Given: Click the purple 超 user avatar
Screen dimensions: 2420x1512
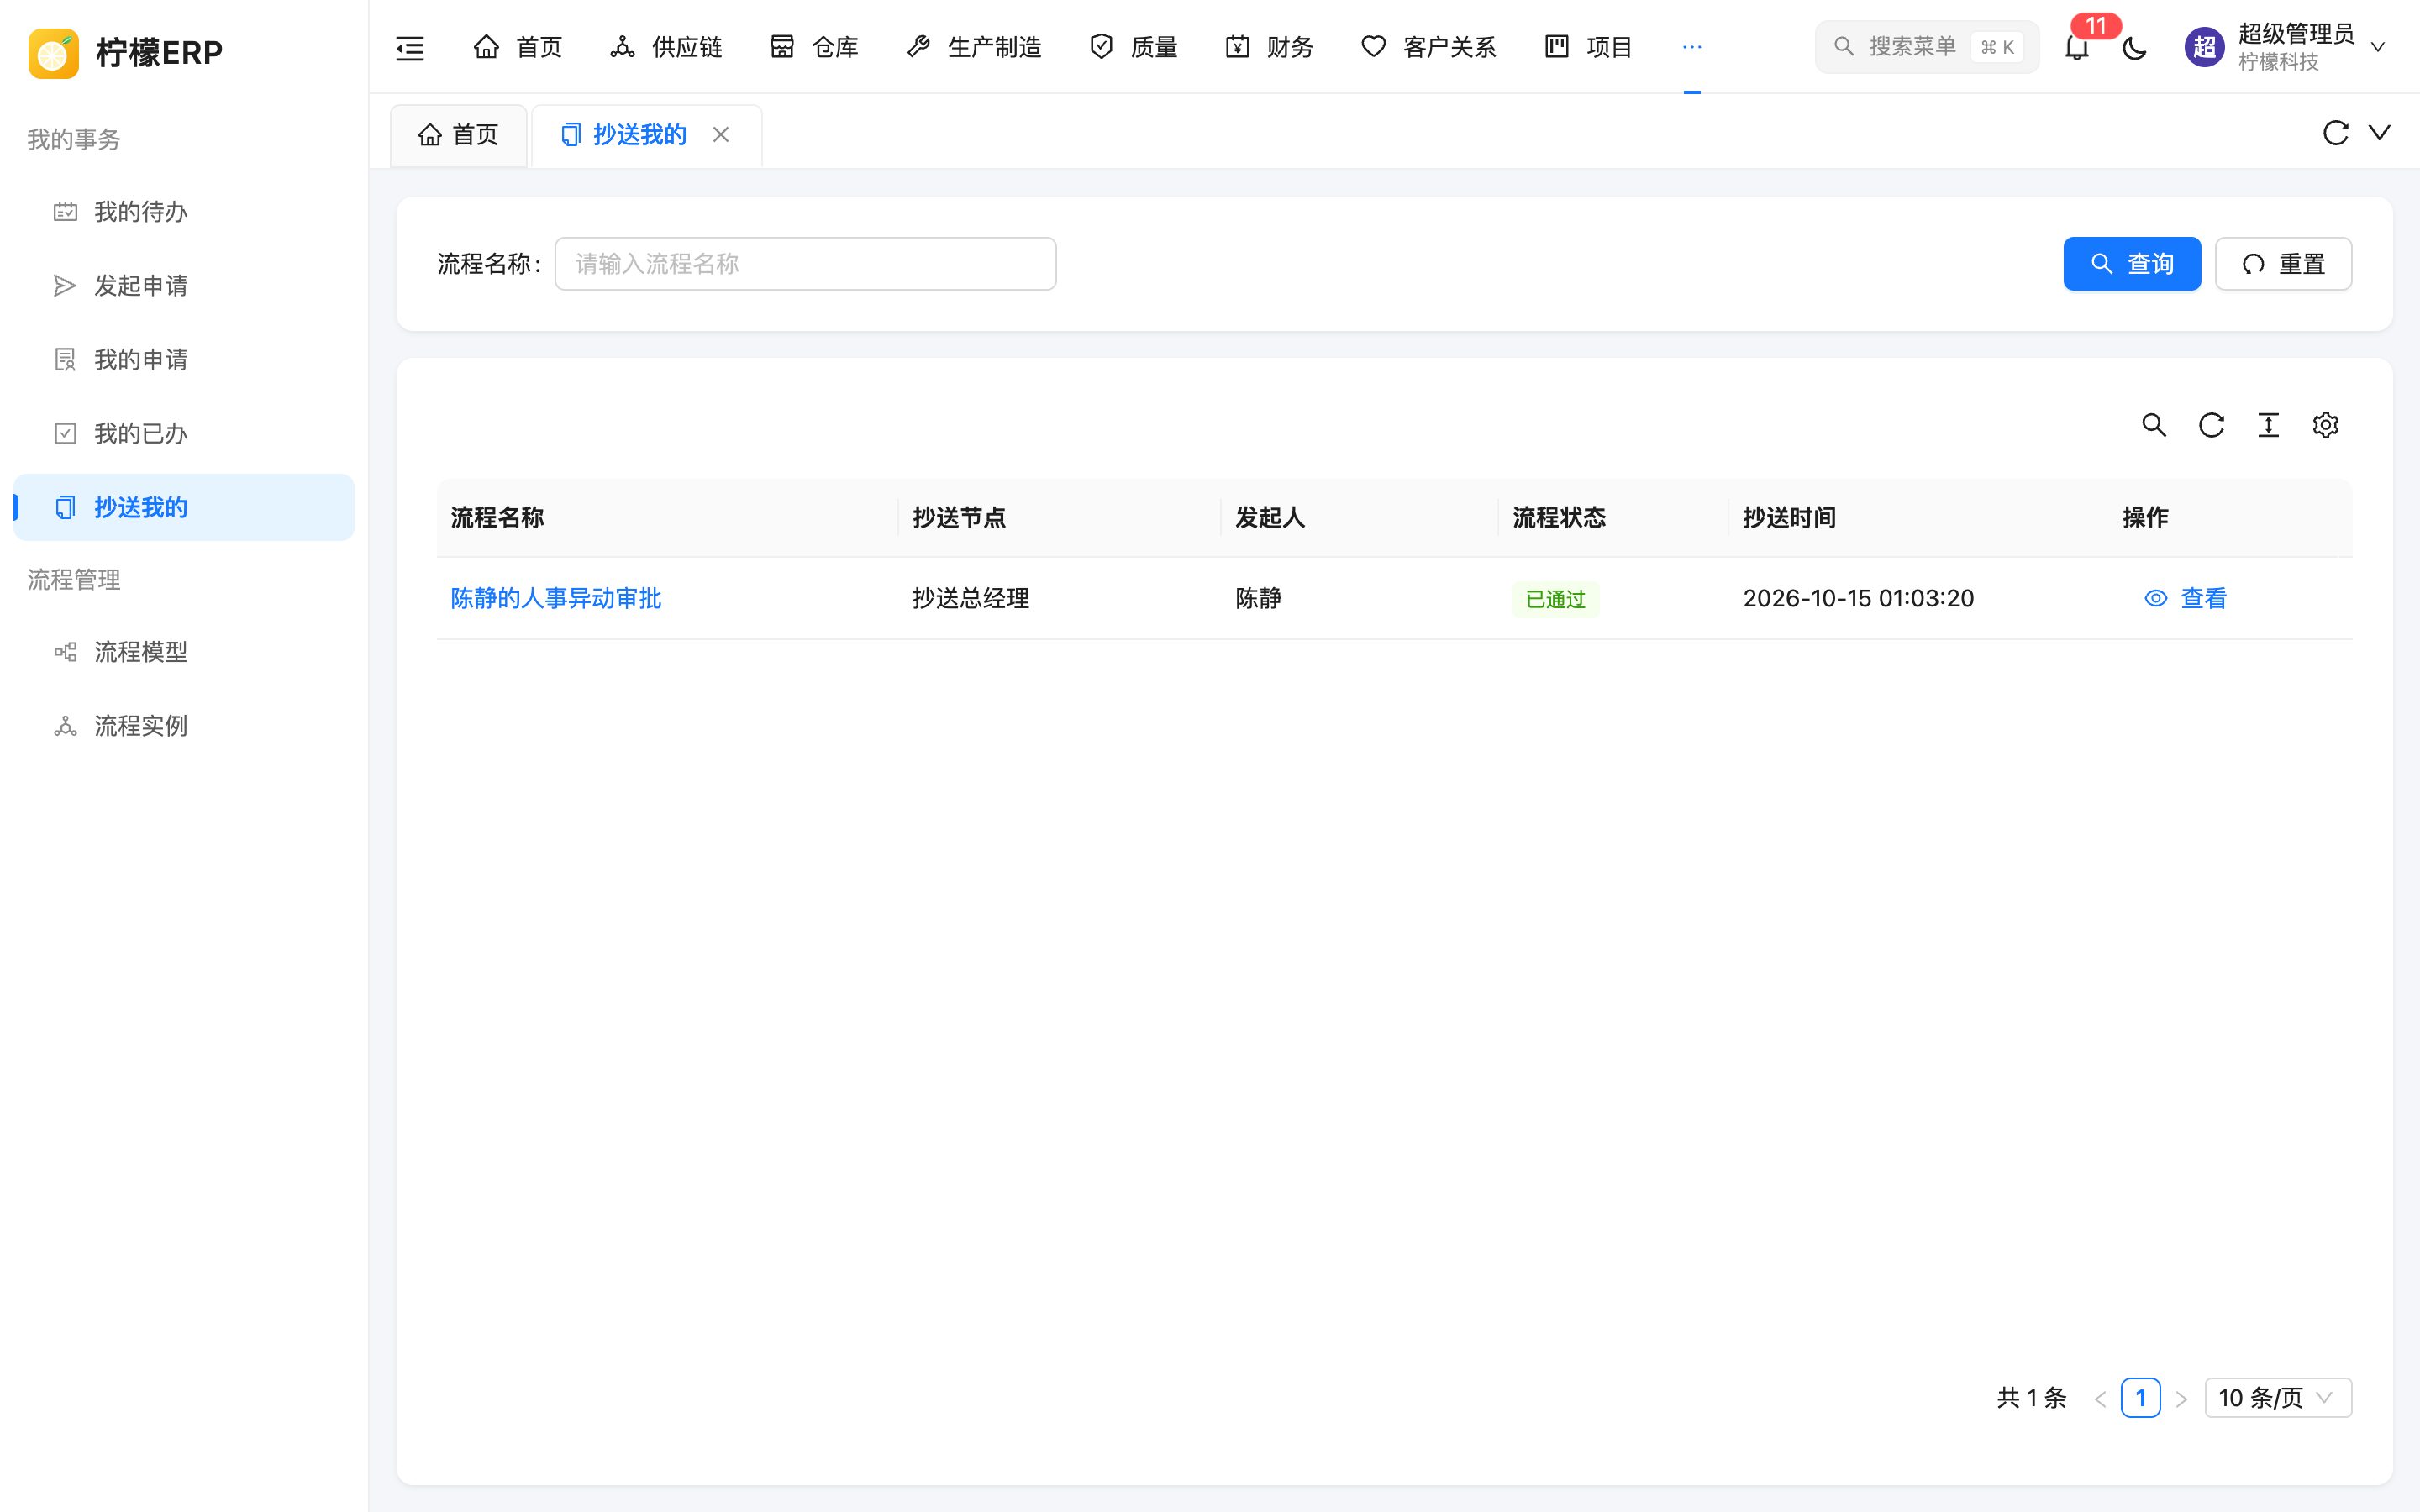Looking at the screenshot, I should [2204, 47].
